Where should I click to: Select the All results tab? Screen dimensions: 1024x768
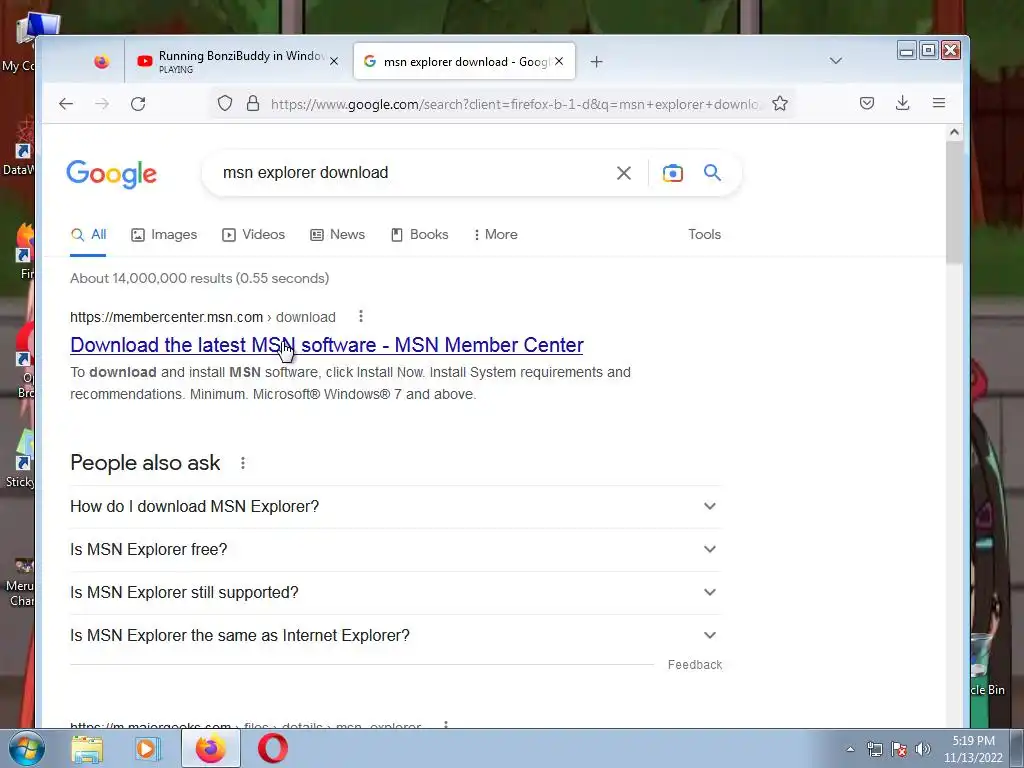pos(88,234)
